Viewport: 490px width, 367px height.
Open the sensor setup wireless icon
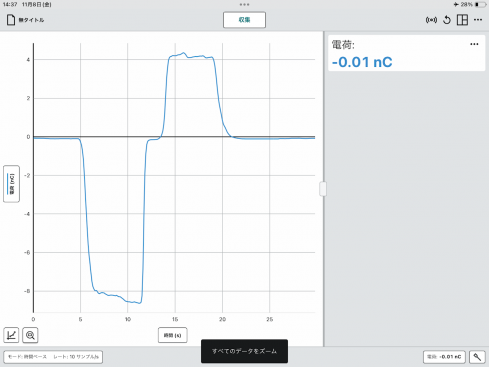(x=431, y=20)
